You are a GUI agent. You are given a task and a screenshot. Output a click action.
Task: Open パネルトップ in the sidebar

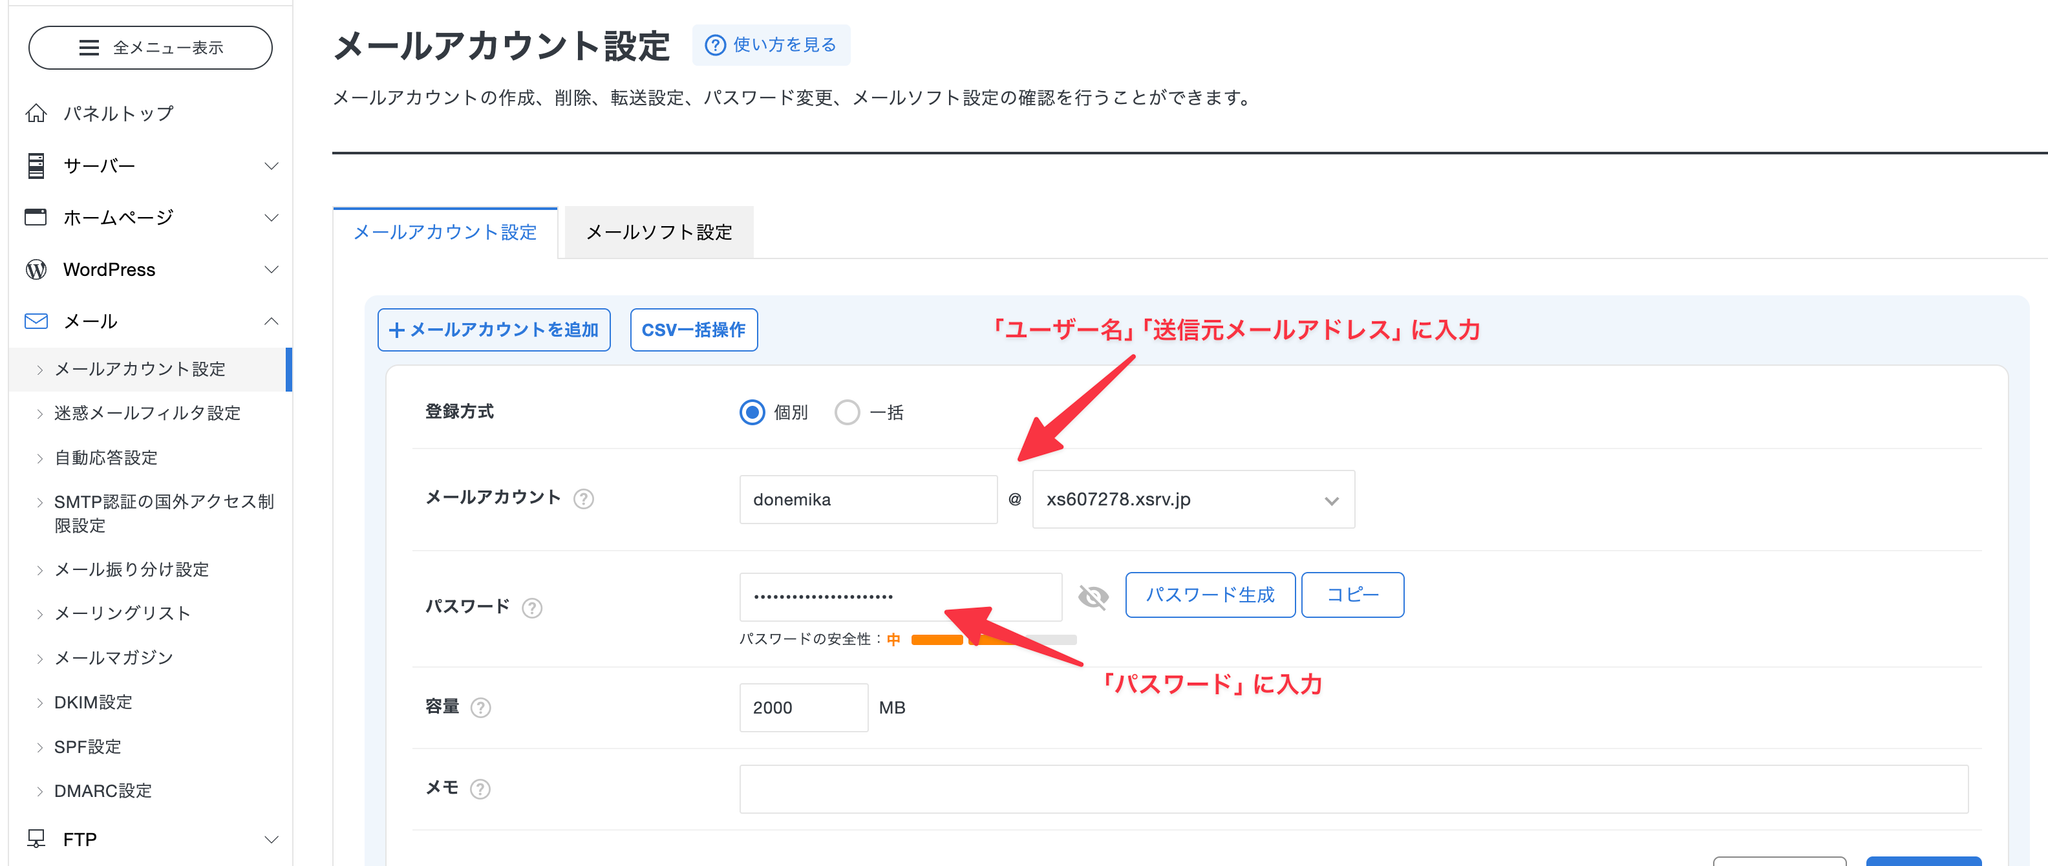coord(119,113)
